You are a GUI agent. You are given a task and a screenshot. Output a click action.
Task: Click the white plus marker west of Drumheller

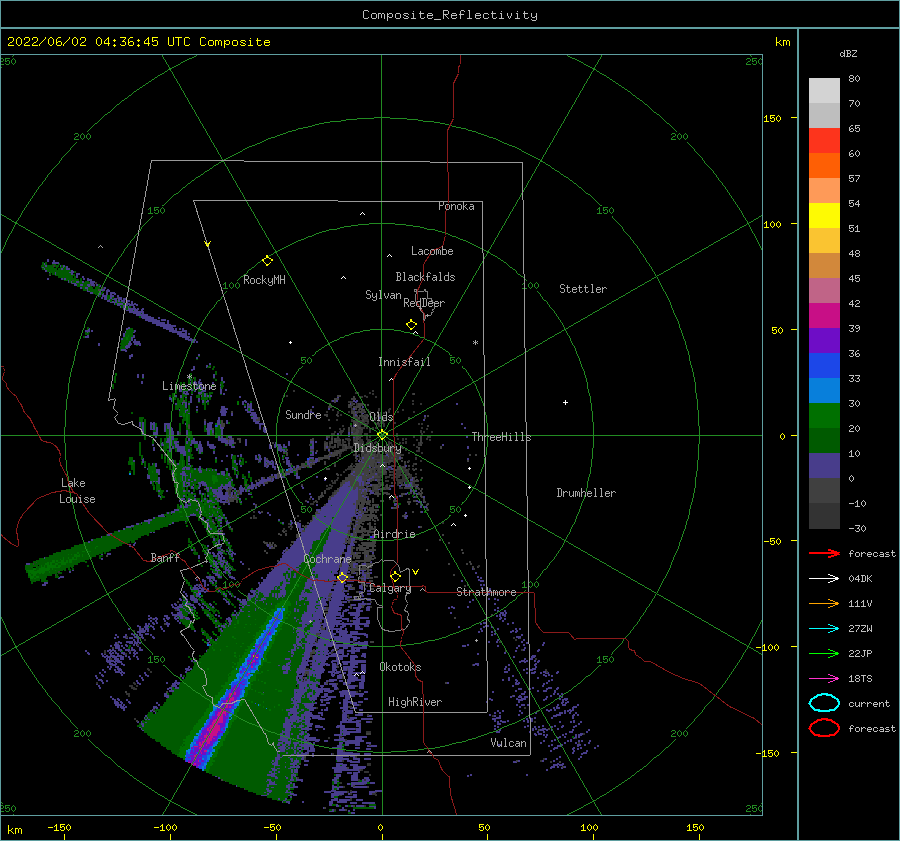(565, 402)
